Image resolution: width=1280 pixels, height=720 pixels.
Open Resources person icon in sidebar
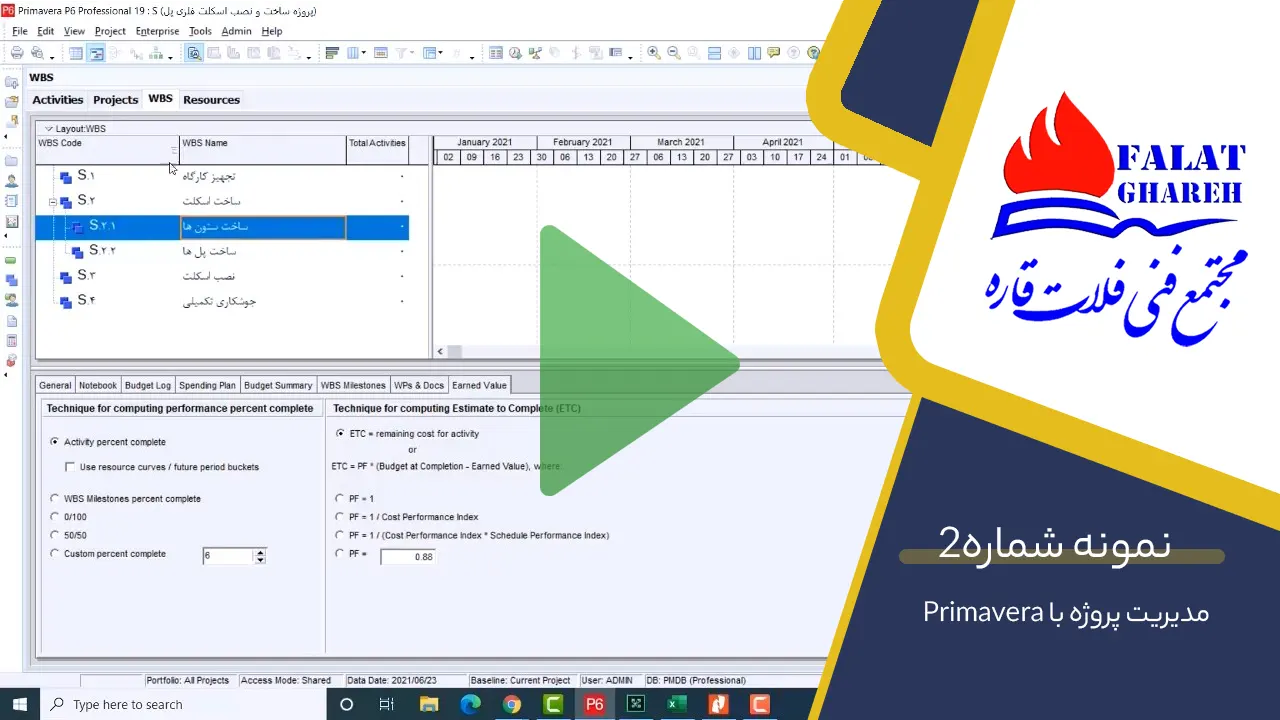pos(12,181)
